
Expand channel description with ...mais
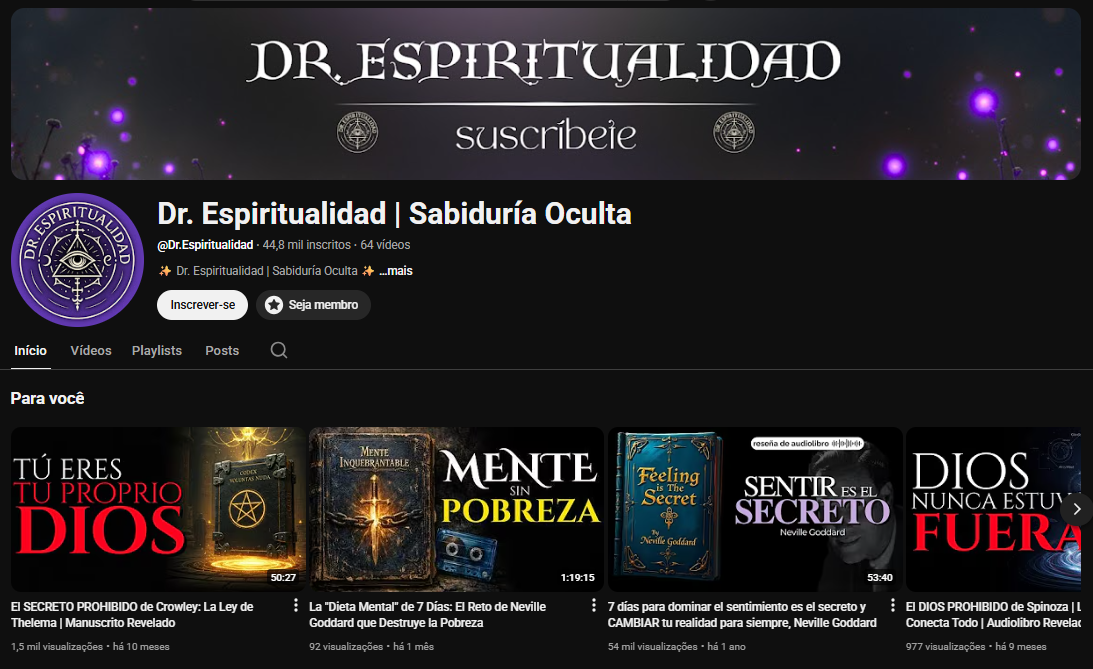[x=396, y=270]
